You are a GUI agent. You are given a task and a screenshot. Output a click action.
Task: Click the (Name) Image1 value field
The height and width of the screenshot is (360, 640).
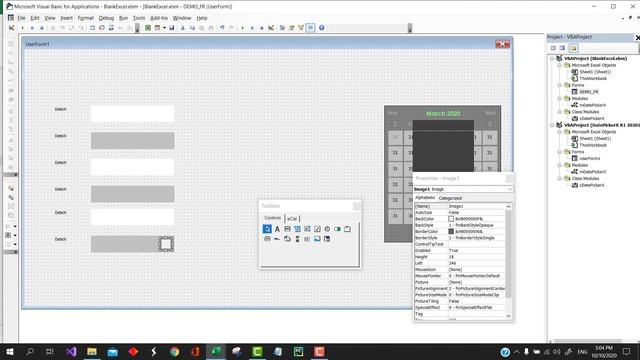[x=476, y=206]
